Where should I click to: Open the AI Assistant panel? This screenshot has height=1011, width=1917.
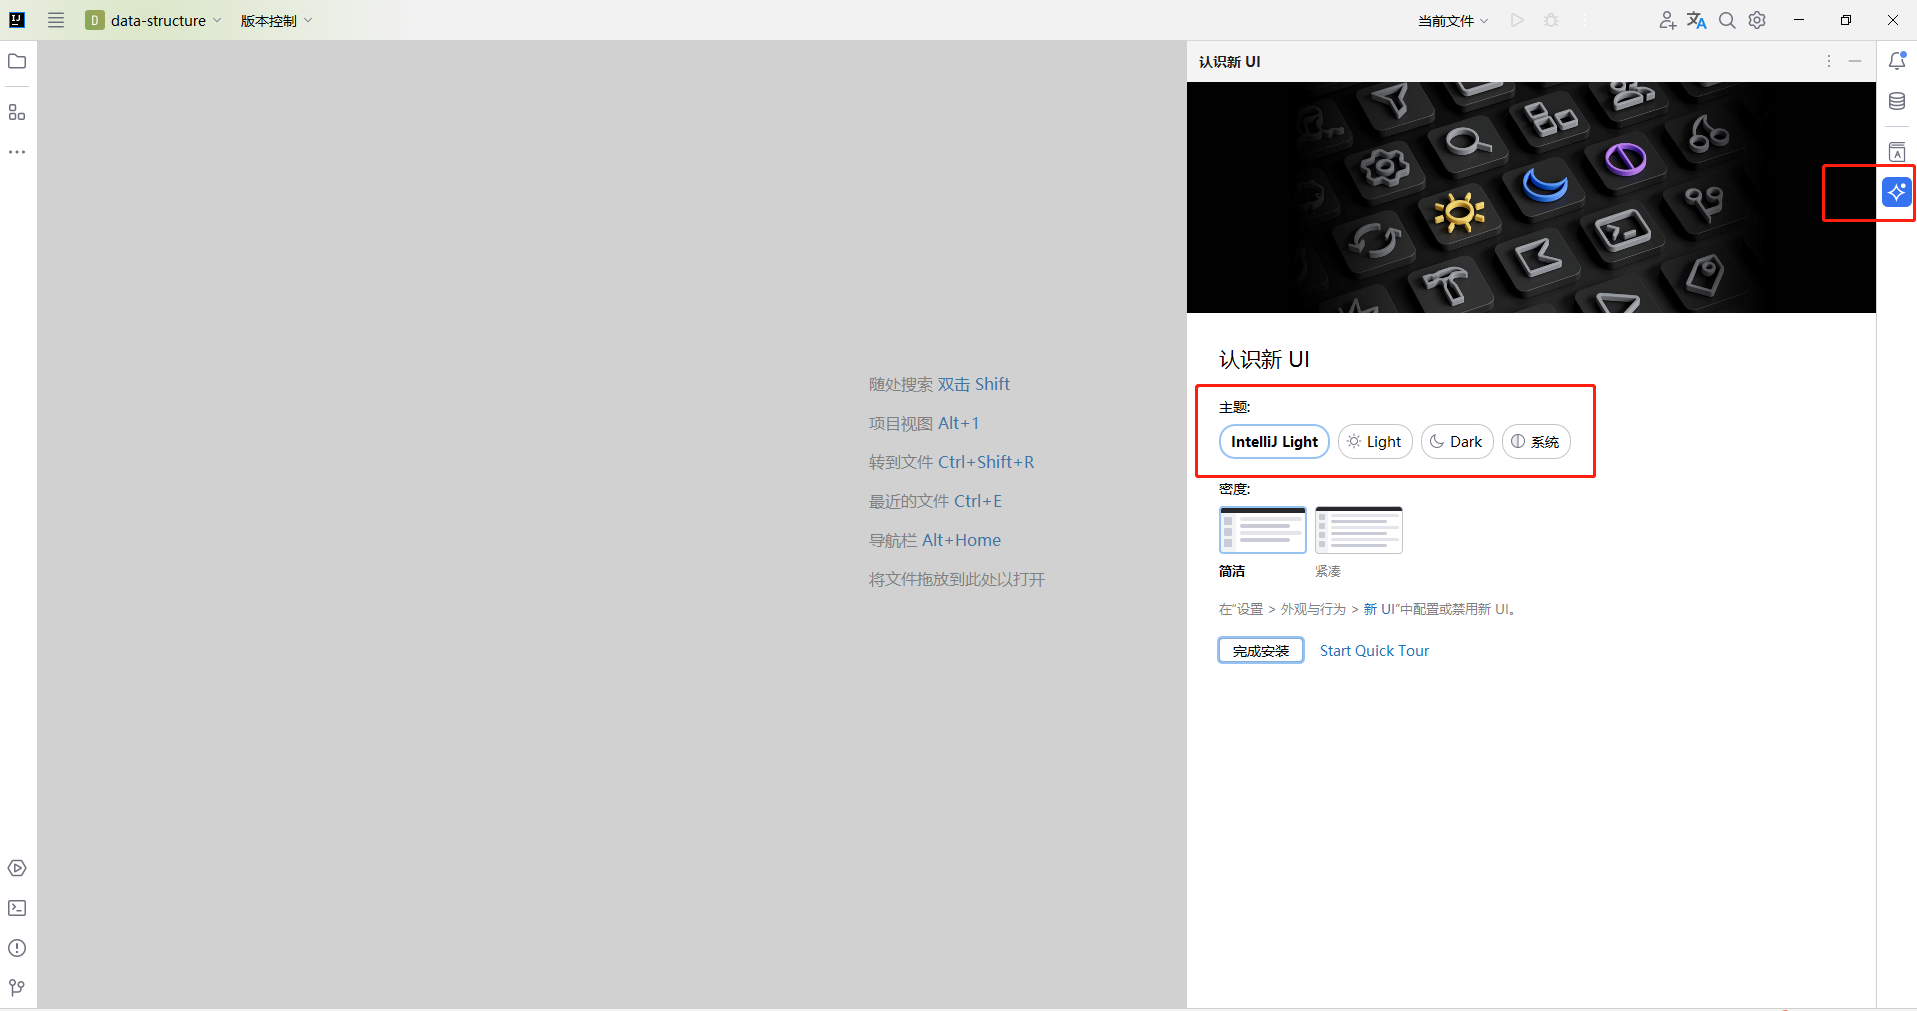click(1896, 192)
